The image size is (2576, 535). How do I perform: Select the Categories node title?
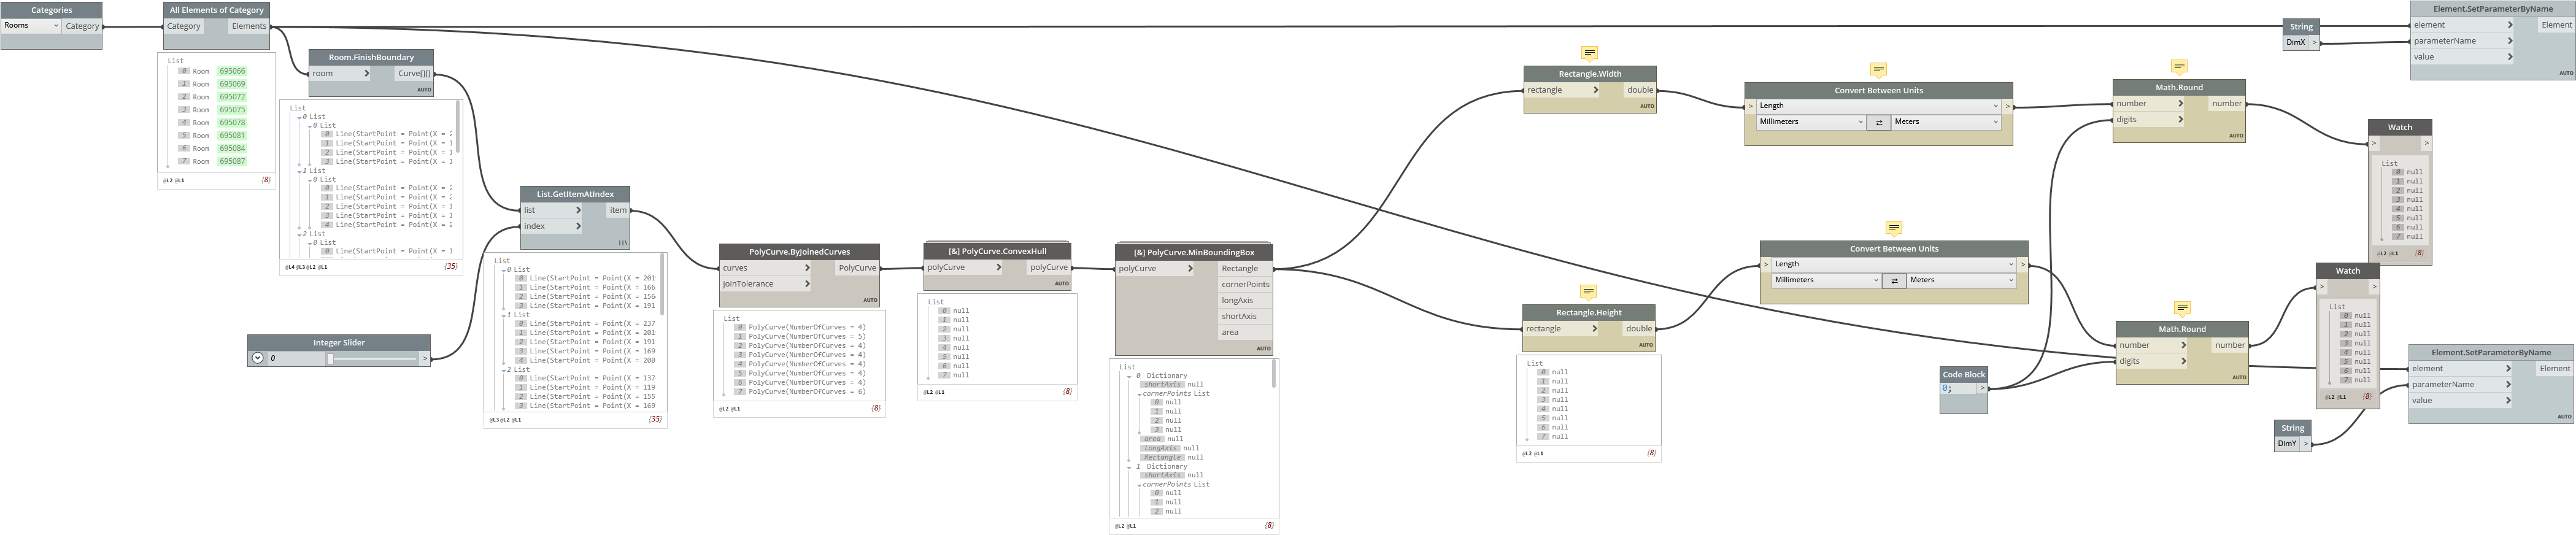coord(51,10)
